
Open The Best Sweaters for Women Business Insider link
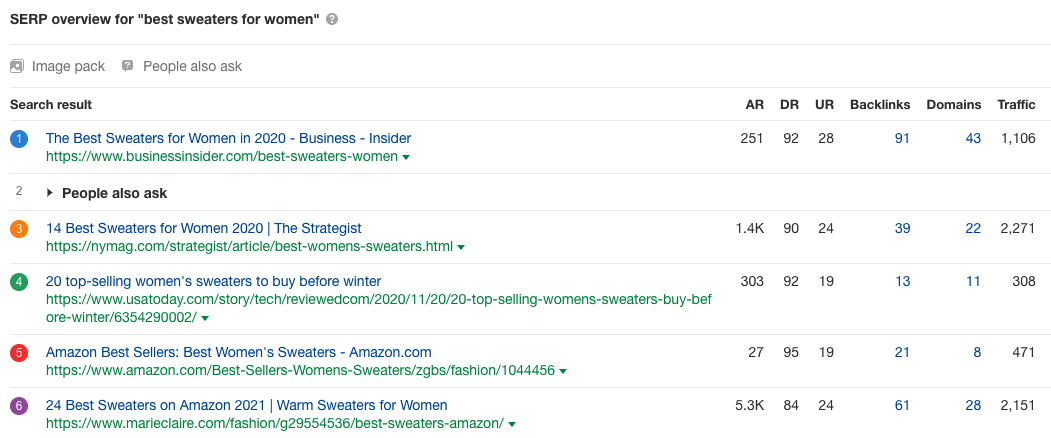tap(228, 138)
